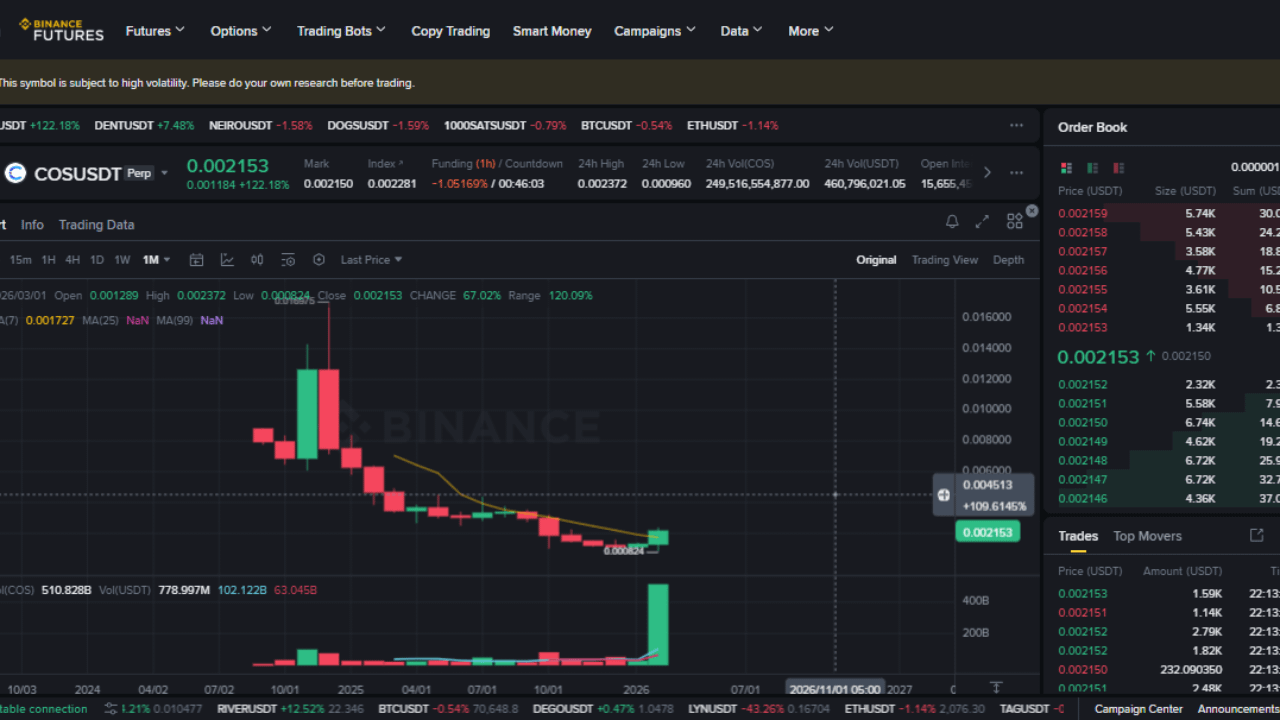Open the Last Price dropdown
This screenshot has height=720, width=1280.
pos(371,260)
